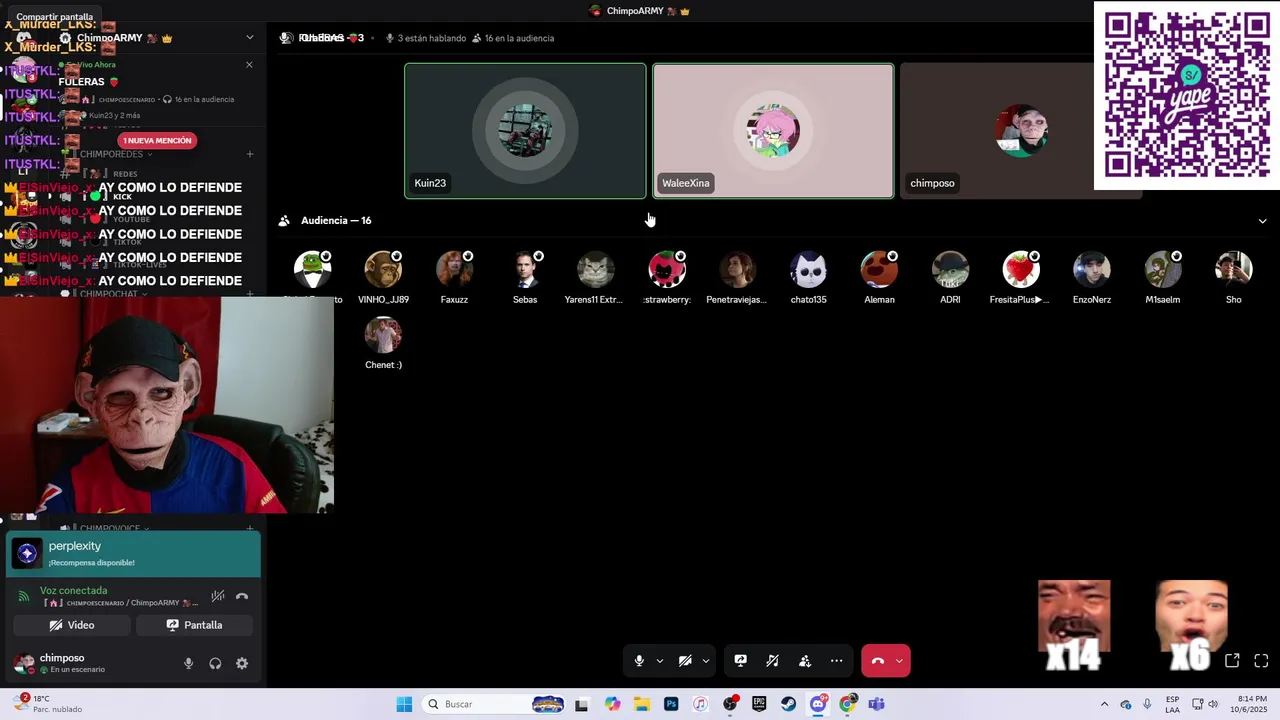
Task: Open the more options ellipsis menu
Action: coord(837,661)
